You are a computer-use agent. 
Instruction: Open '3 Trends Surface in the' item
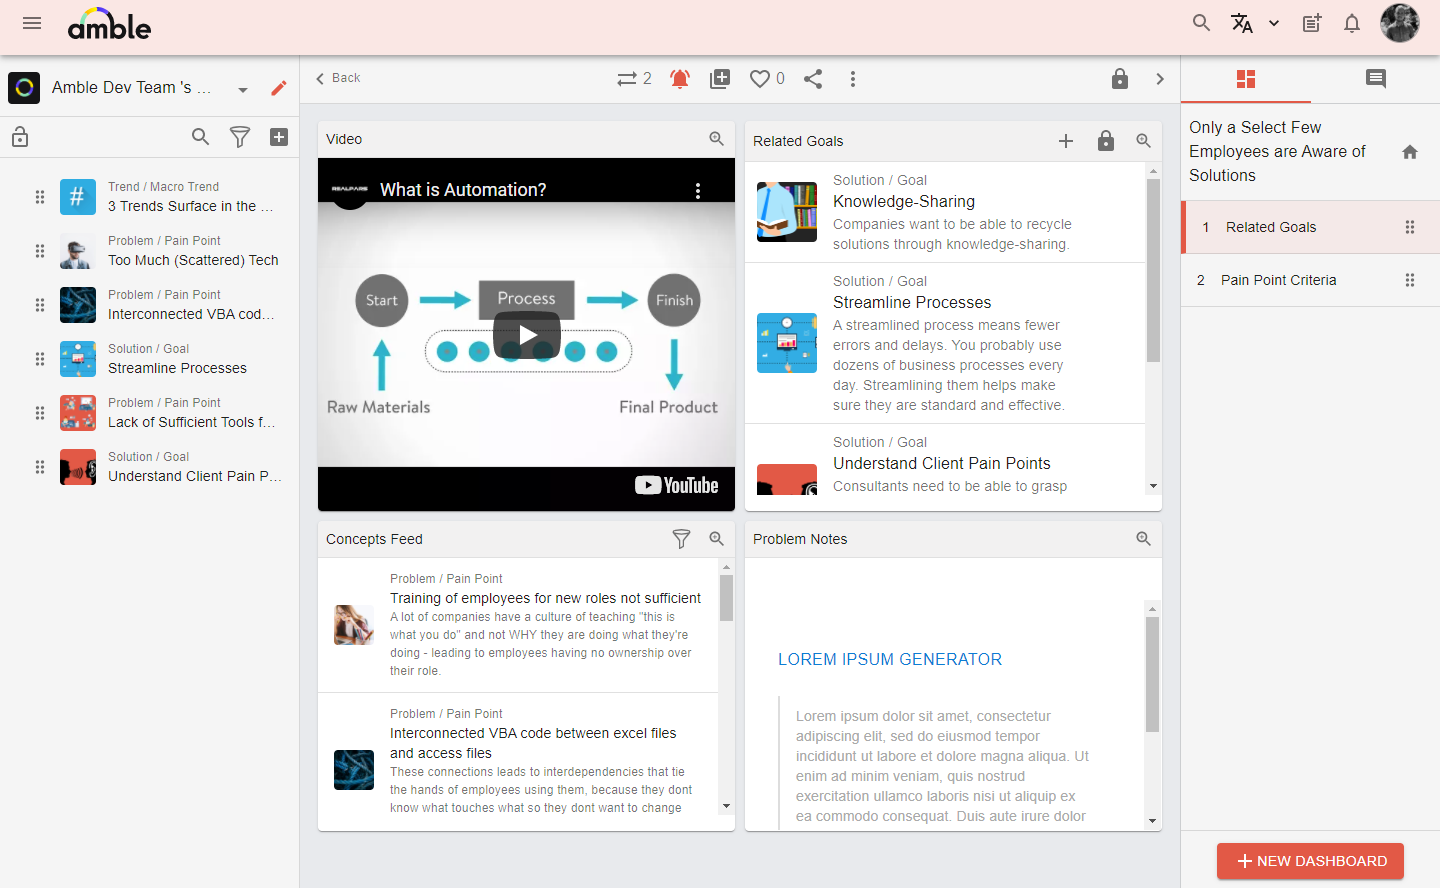(190, 206)
